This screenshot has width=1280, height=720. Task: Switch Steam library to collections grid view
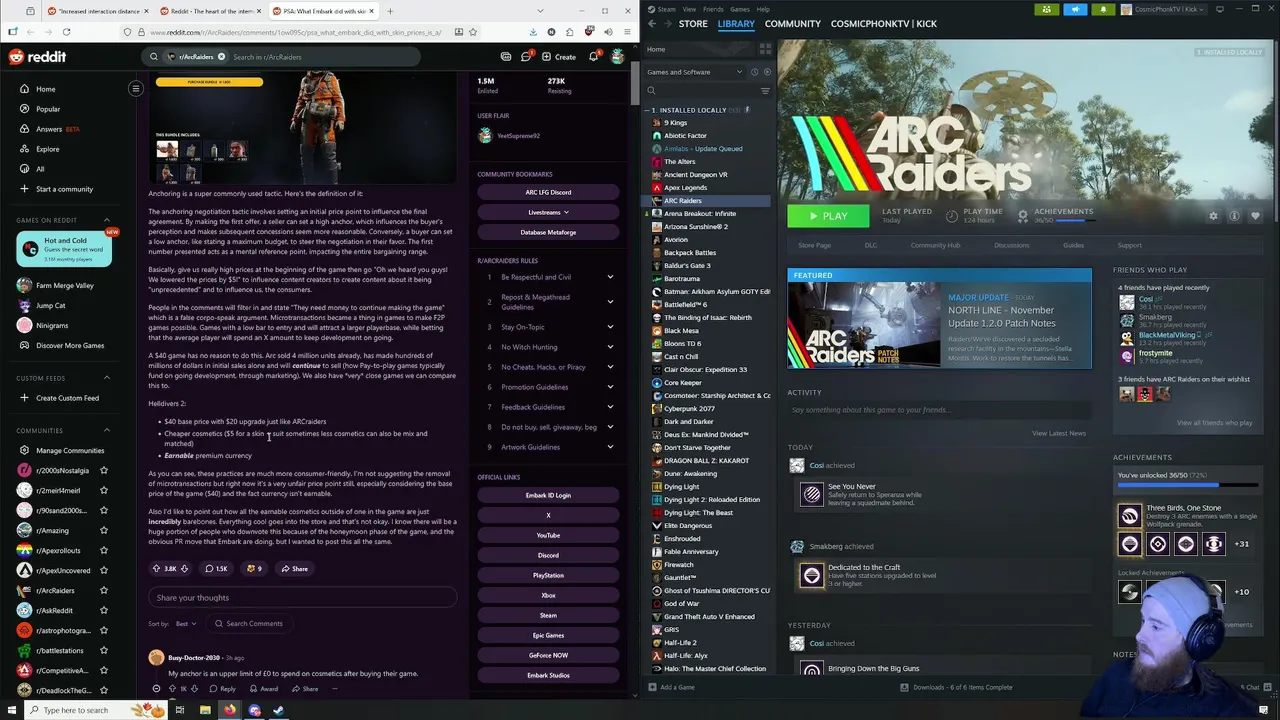click(765, 49)
